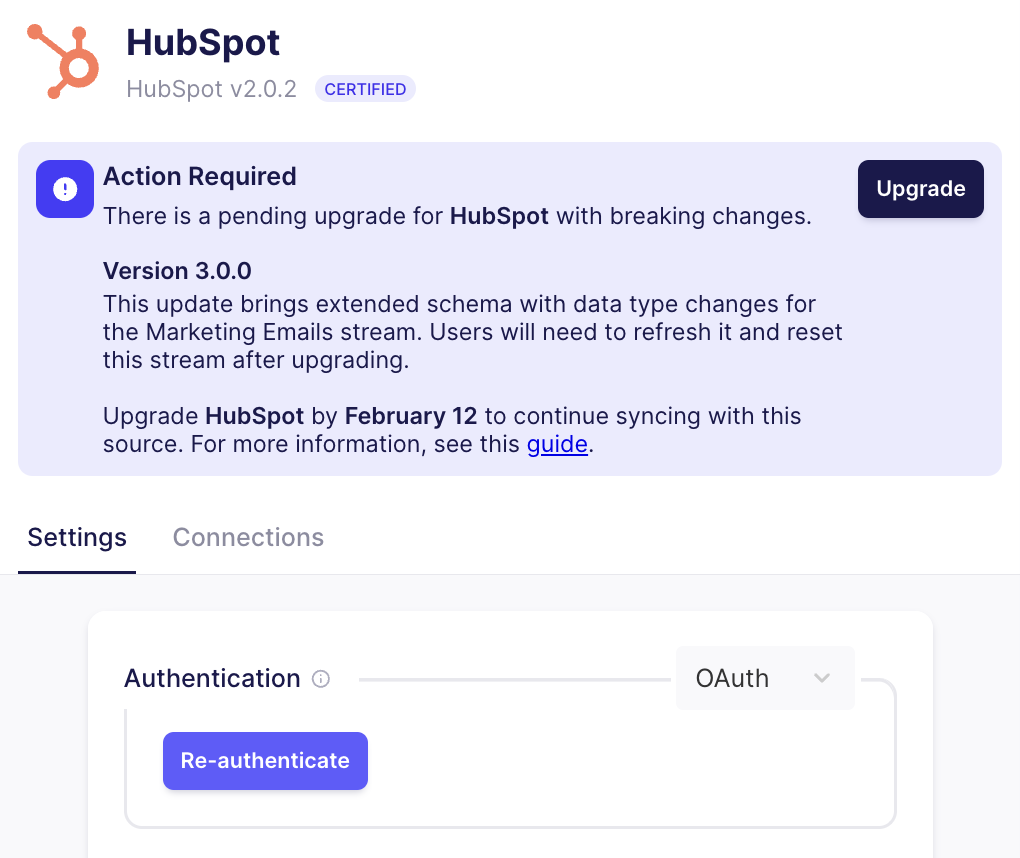The height and width of the screenshot is (858, 1020).
Task: Click the info icon beside Authentication
Action: coord(320,679)
